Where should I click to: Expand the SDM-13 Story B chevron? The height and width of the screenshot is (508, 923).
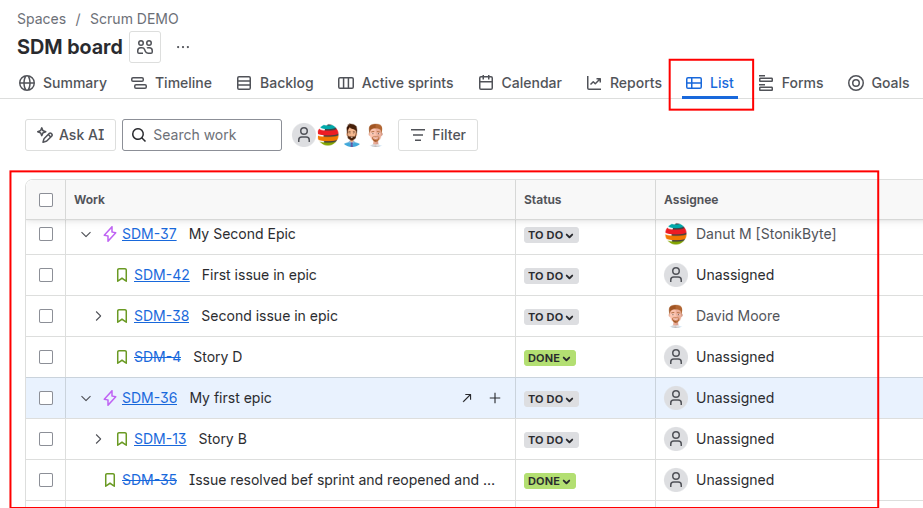pos(98,439)
